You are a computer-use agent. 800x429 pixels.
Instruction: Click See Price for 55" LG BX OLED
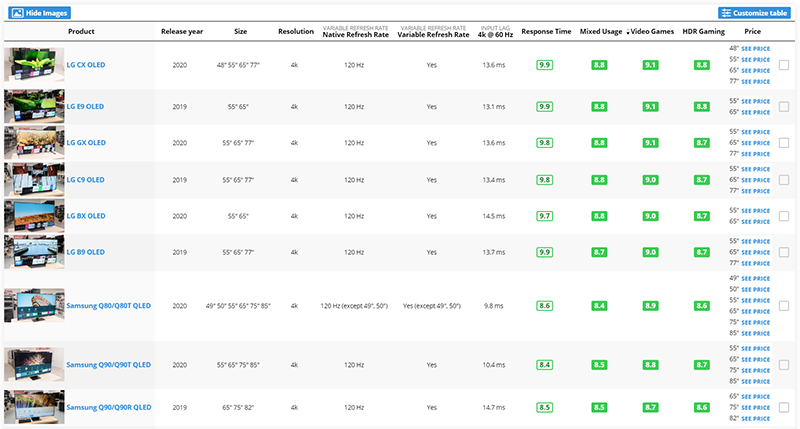(x=755, y=211)
